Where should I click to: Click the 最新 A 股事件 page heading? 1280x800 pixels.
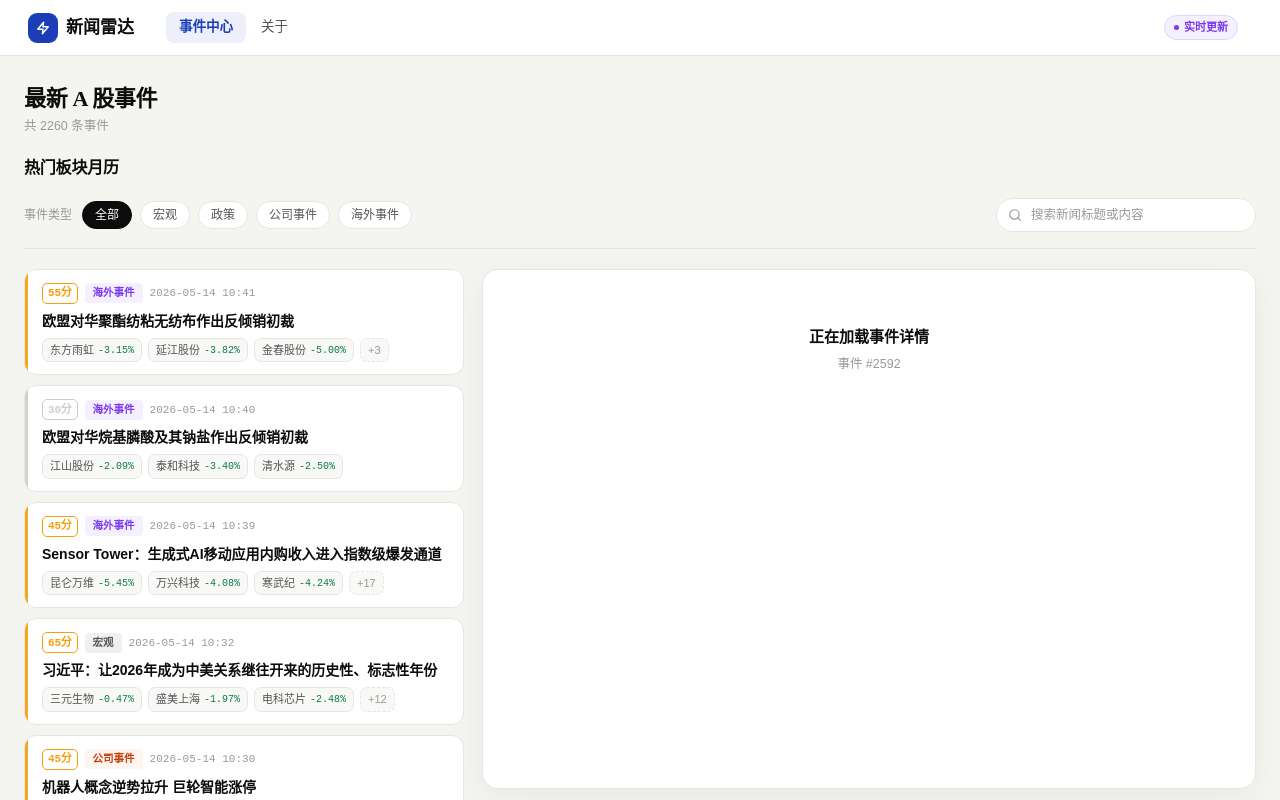(91, 98)
